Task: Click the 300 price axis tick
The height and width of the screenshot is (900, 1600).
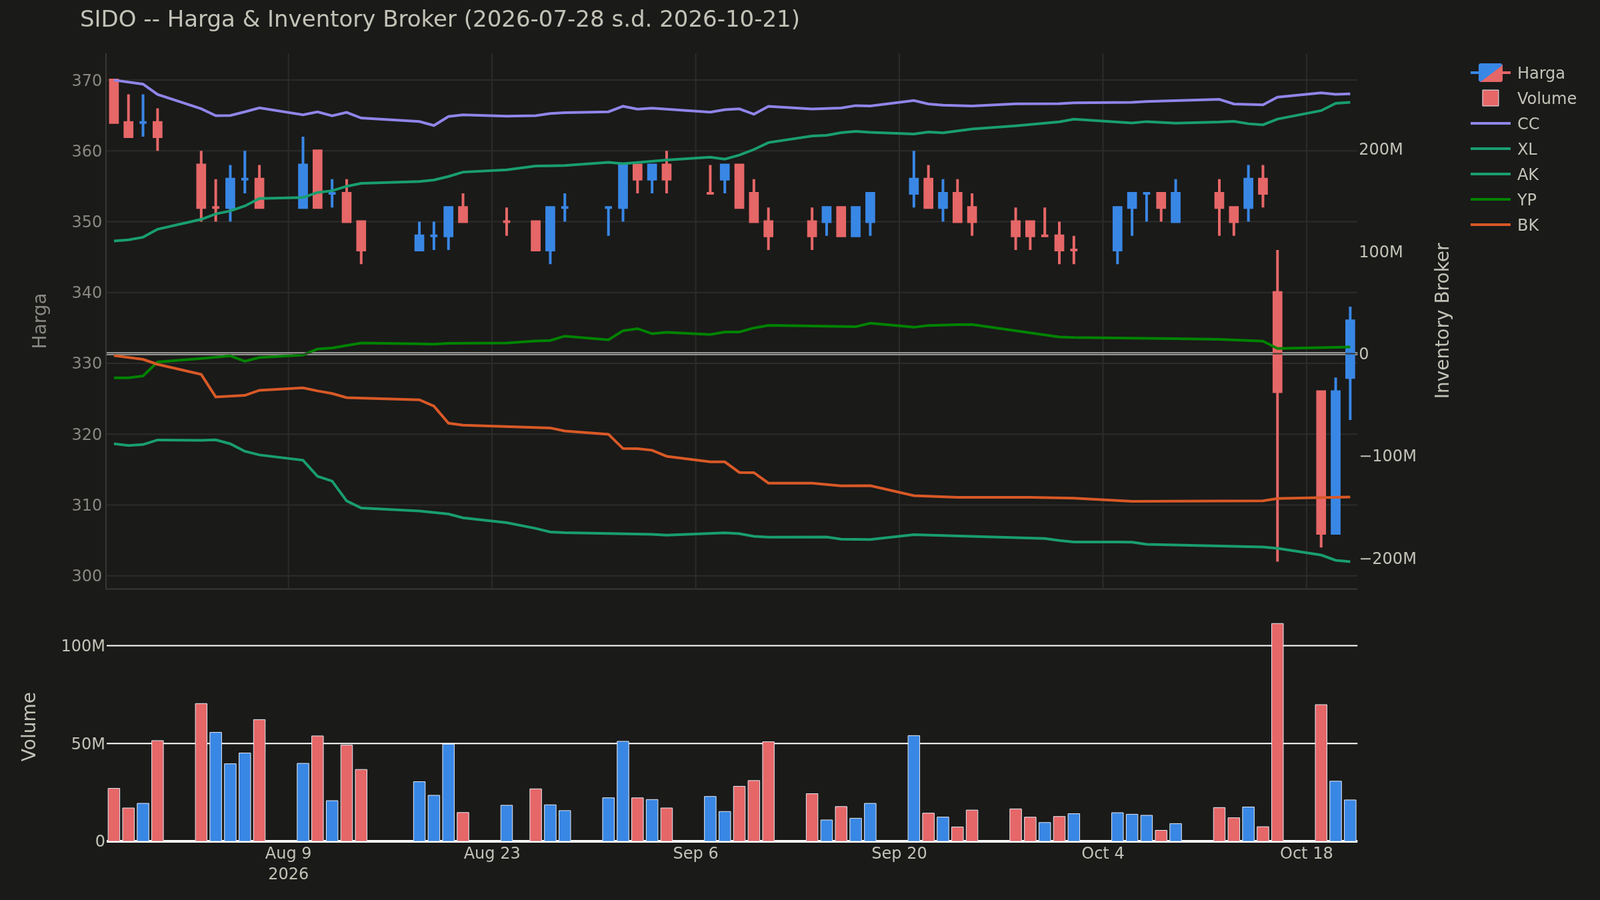Action: [88, 576]
